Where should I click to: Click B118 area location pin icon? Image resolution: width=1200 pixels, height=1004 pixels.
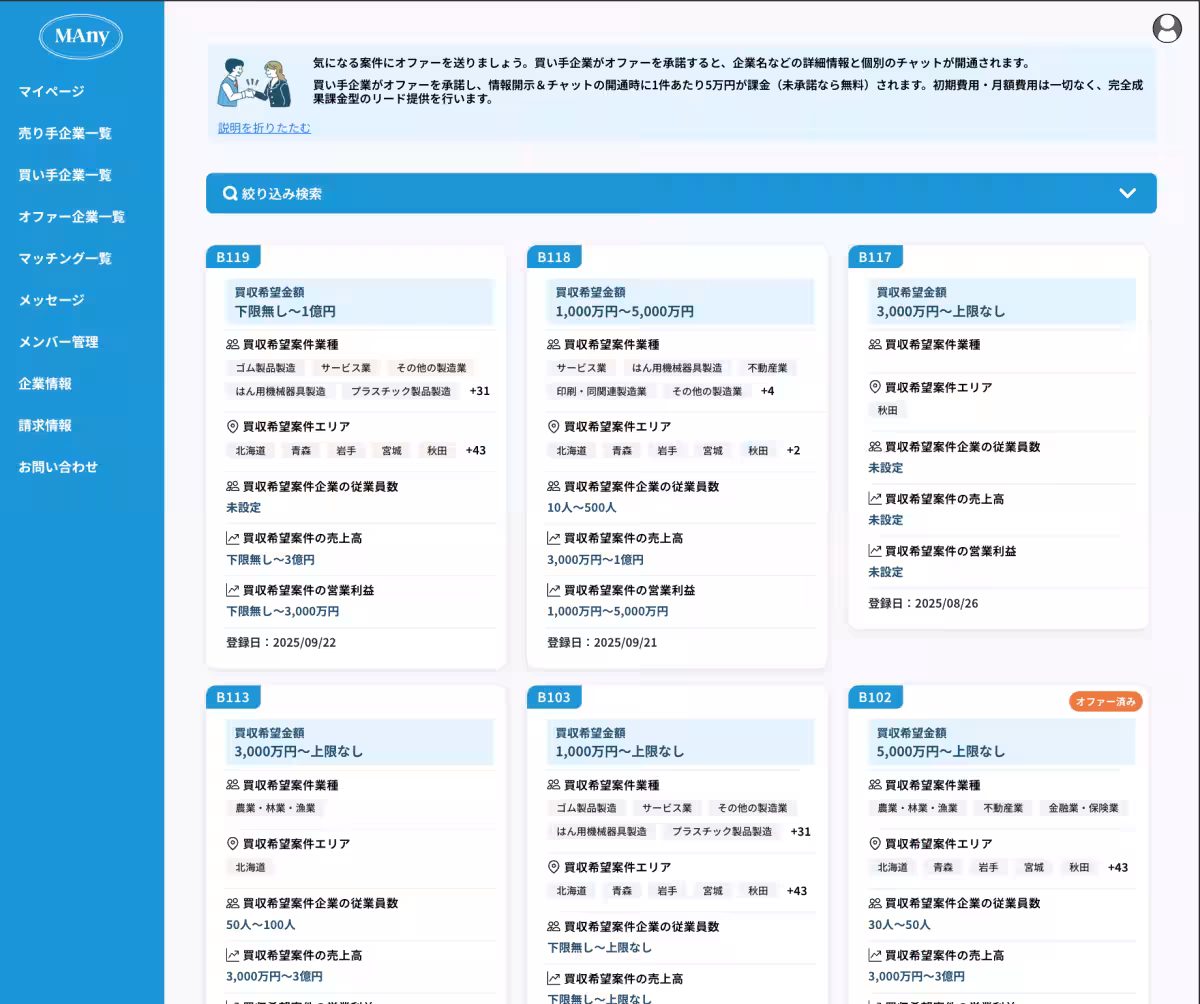pyautogui.click(x=553, y=427)
